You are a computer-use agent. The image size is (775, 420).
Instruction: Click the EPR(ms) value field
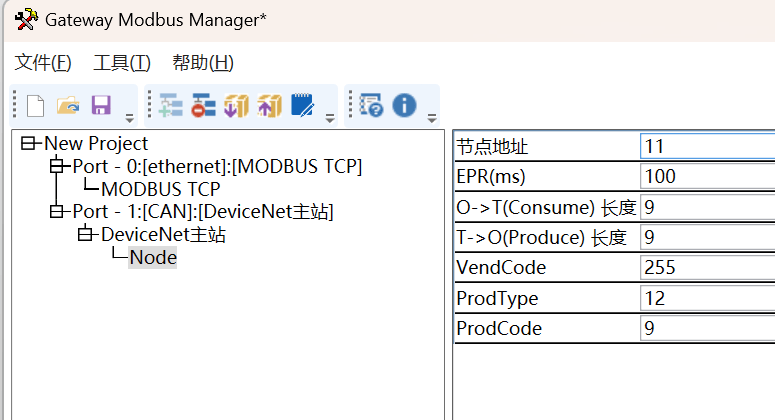pyautogui.click(x=707, y=176)
